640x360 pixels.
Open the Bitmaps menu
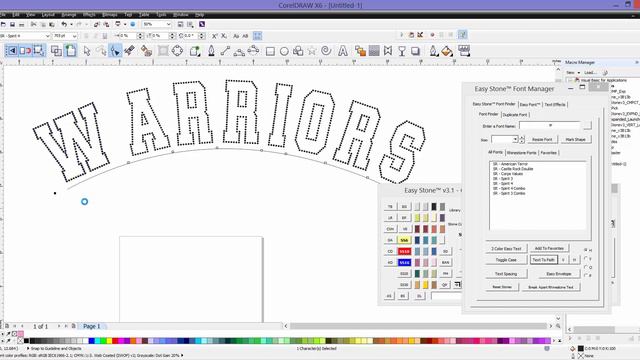[x=110, y=15]
